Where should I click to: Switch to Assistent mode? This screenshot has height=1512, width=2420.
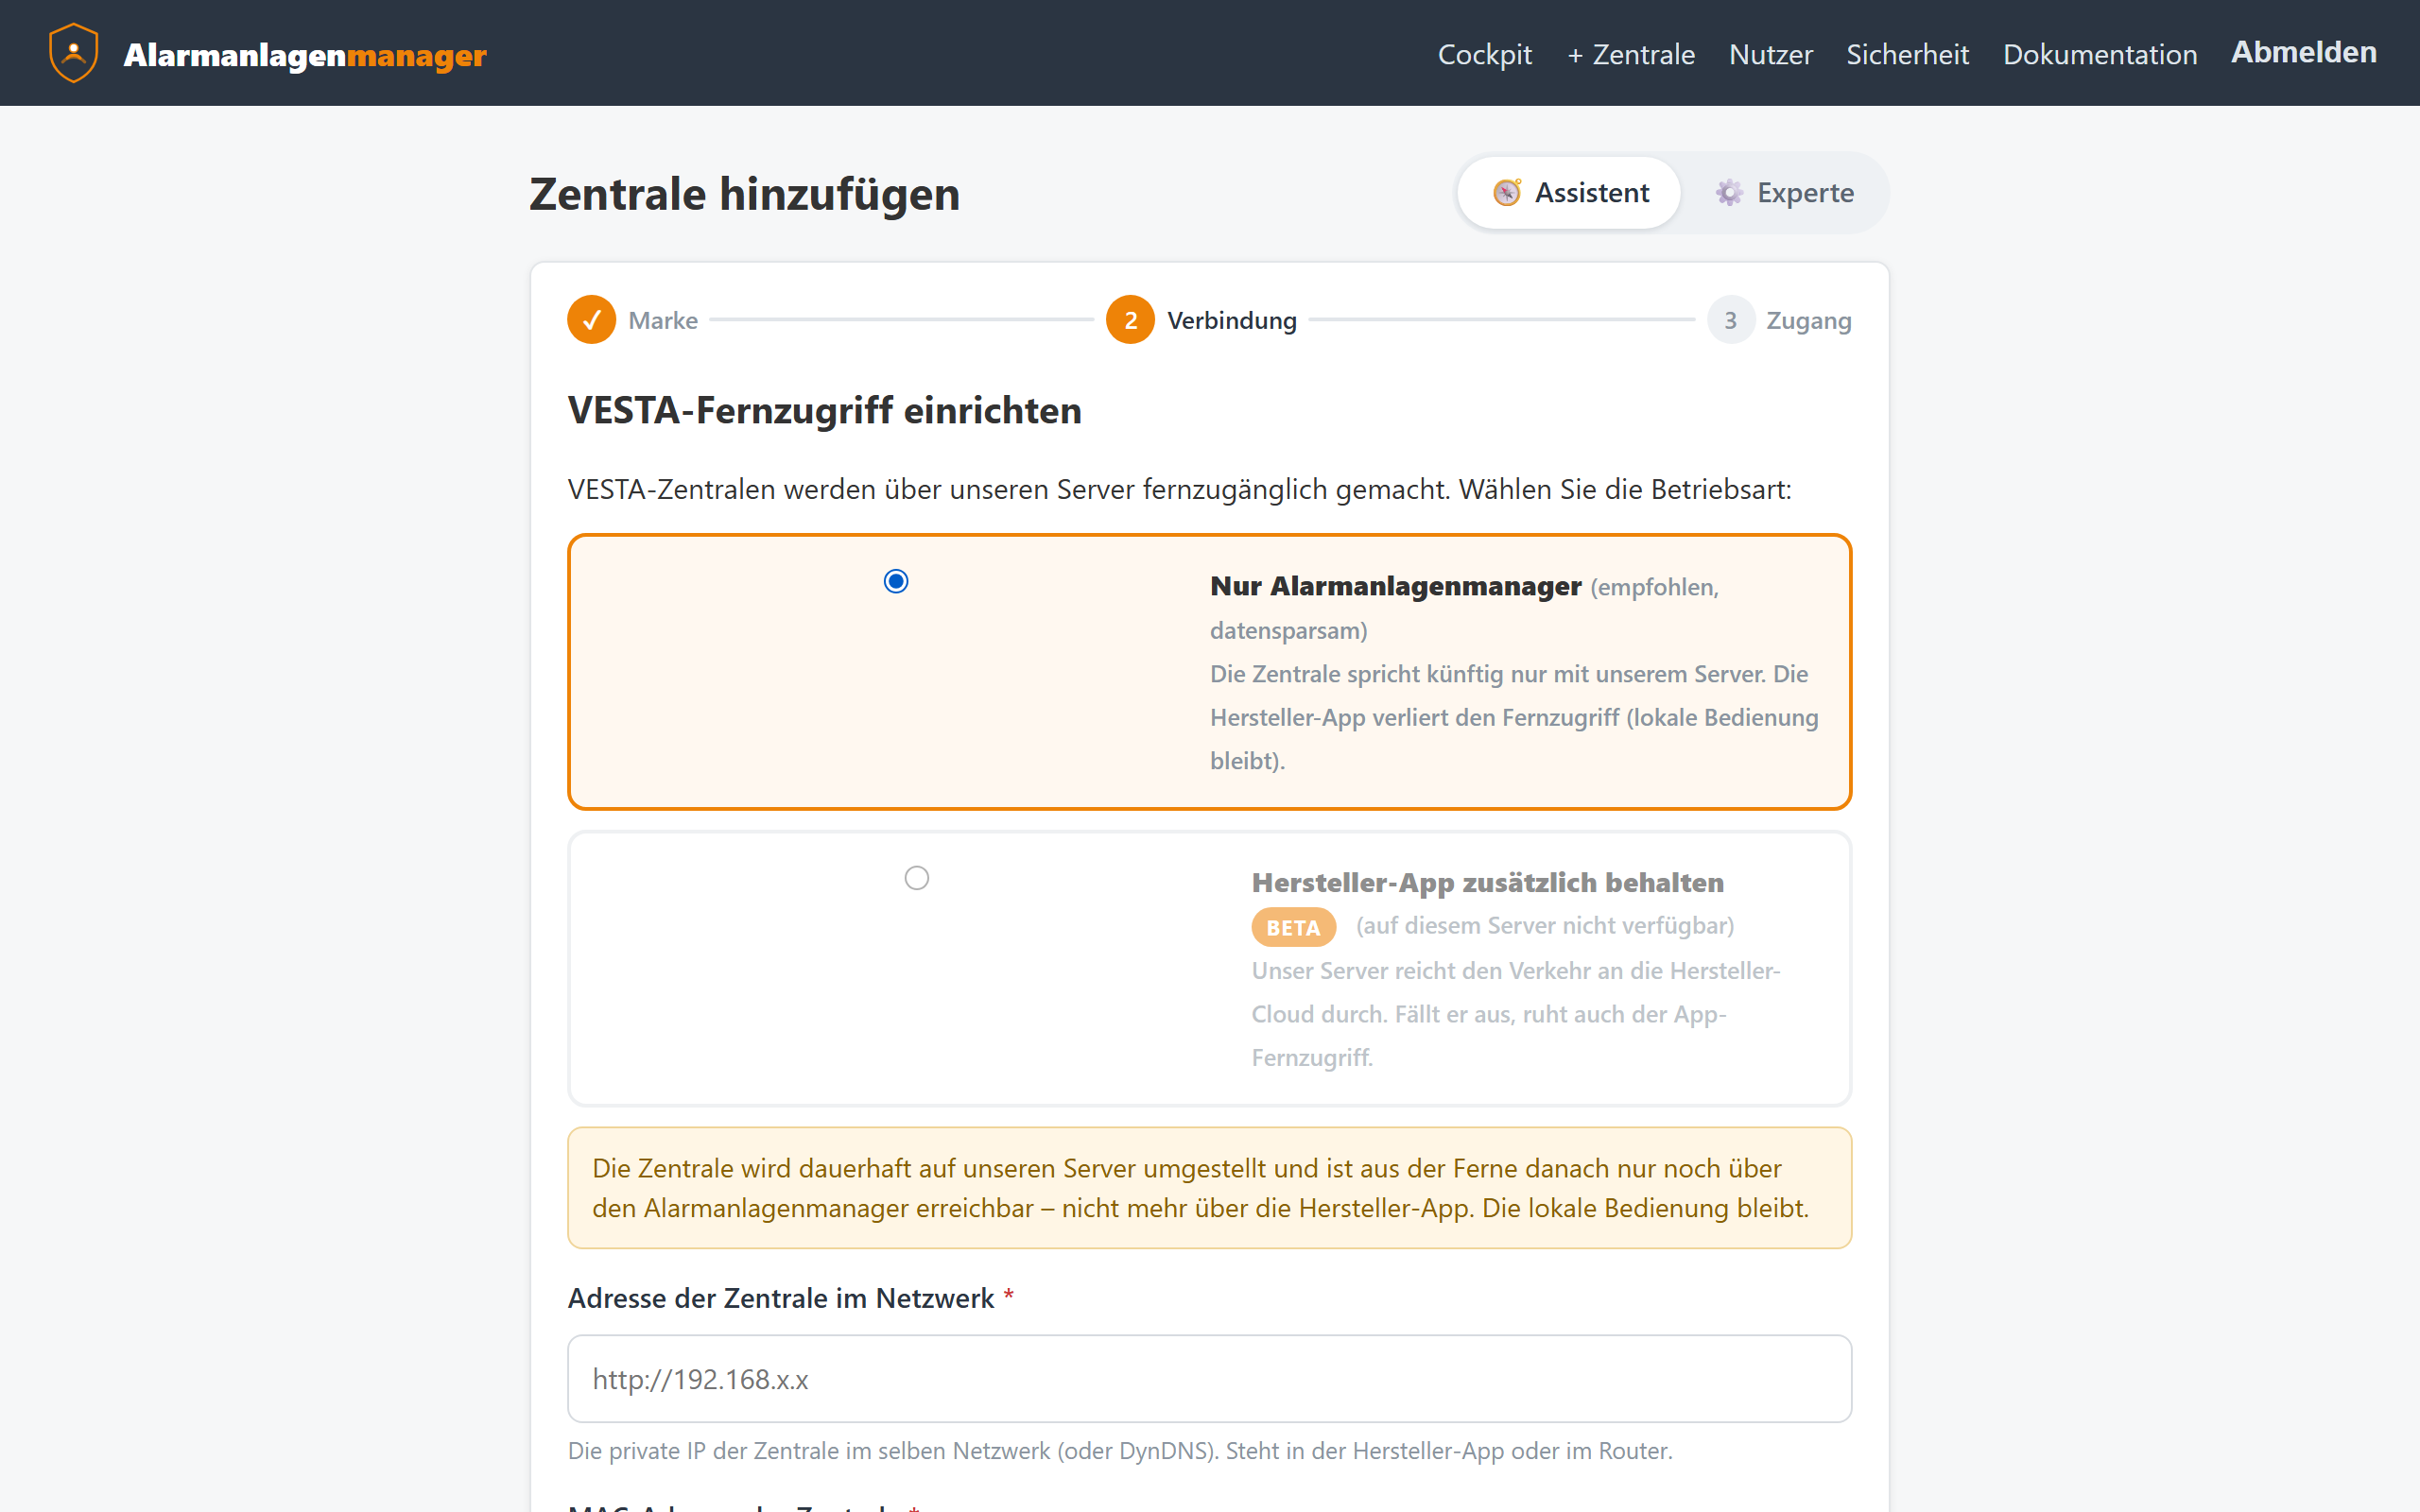(x=1569, y=193)
